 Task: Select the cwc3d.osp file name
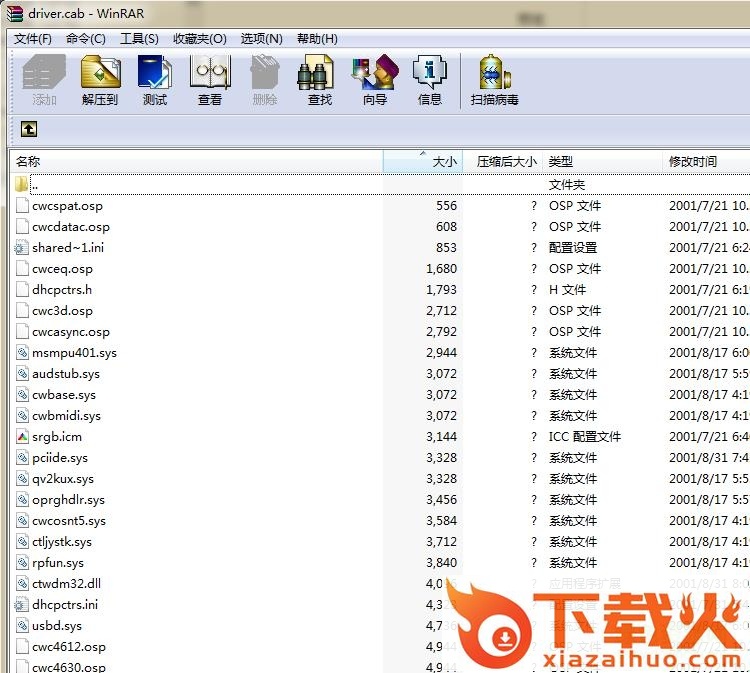62,311
